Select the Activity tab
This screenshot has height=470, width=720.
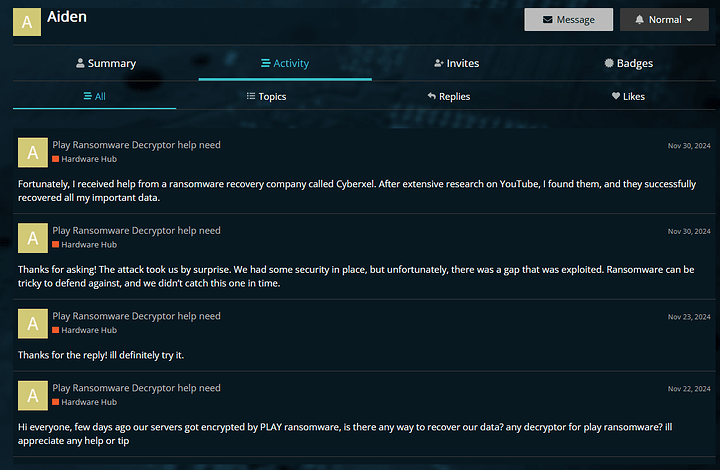pyautogui.click(x=285, y=63)
